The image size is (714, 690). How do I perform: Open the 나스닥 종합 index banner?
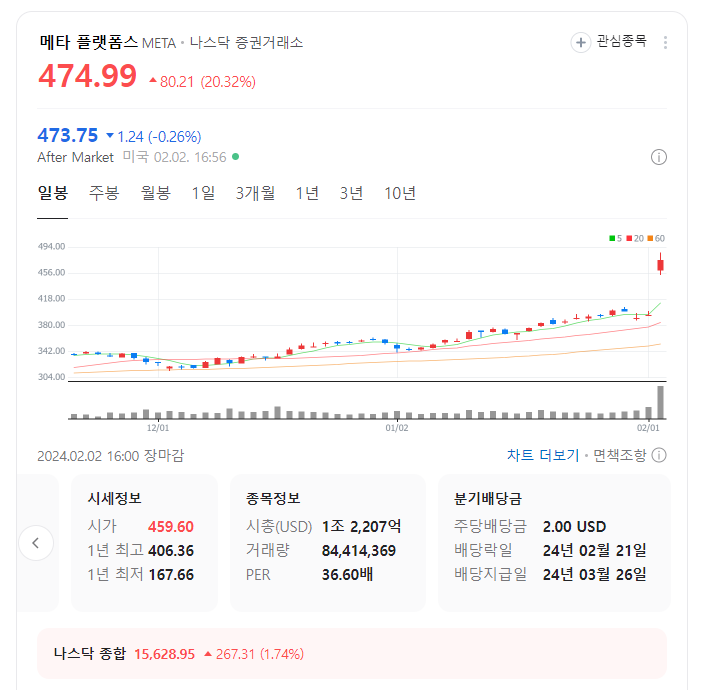click(352, 654)
